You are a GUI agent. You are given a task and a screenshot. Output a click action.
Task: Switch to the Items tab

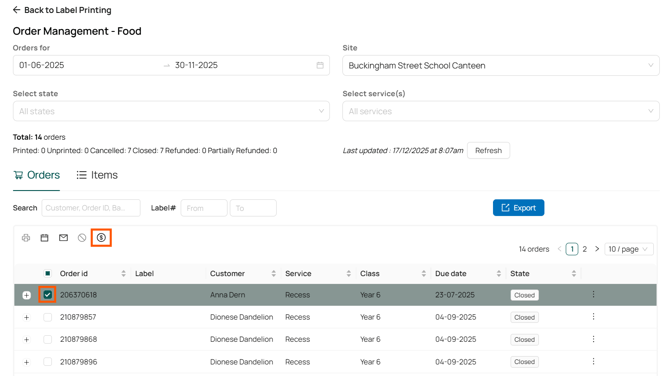coord(97,175)
